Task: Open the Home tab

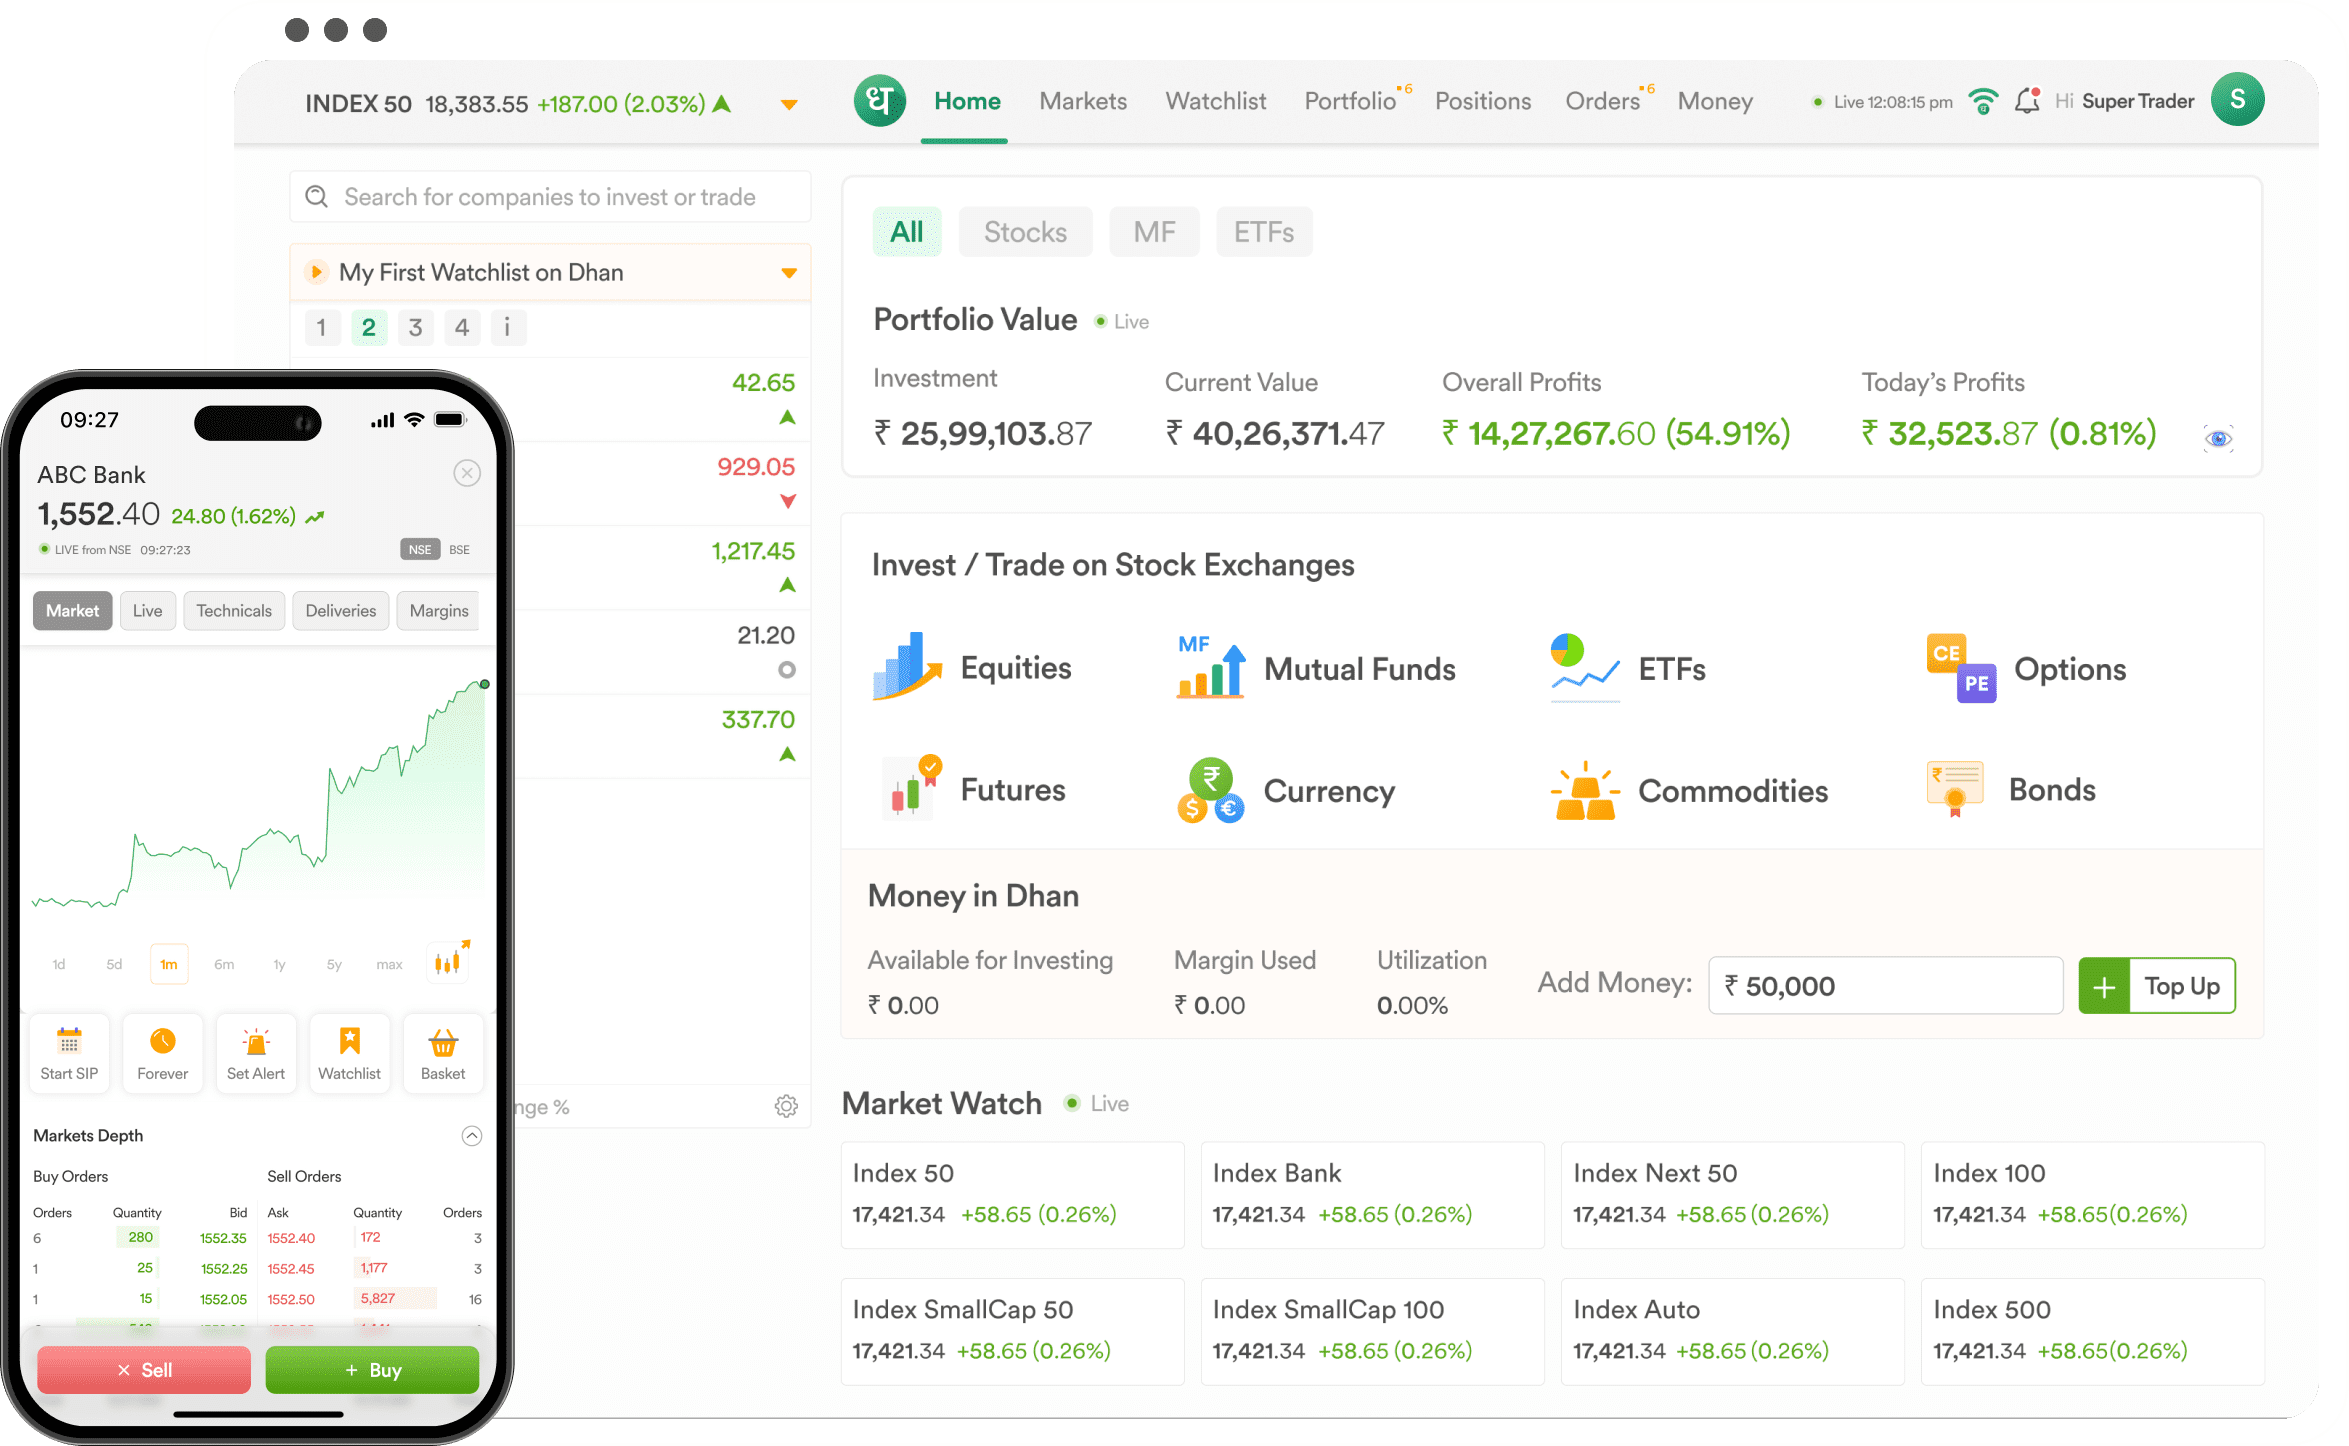Action: click(x=966, y=101)
